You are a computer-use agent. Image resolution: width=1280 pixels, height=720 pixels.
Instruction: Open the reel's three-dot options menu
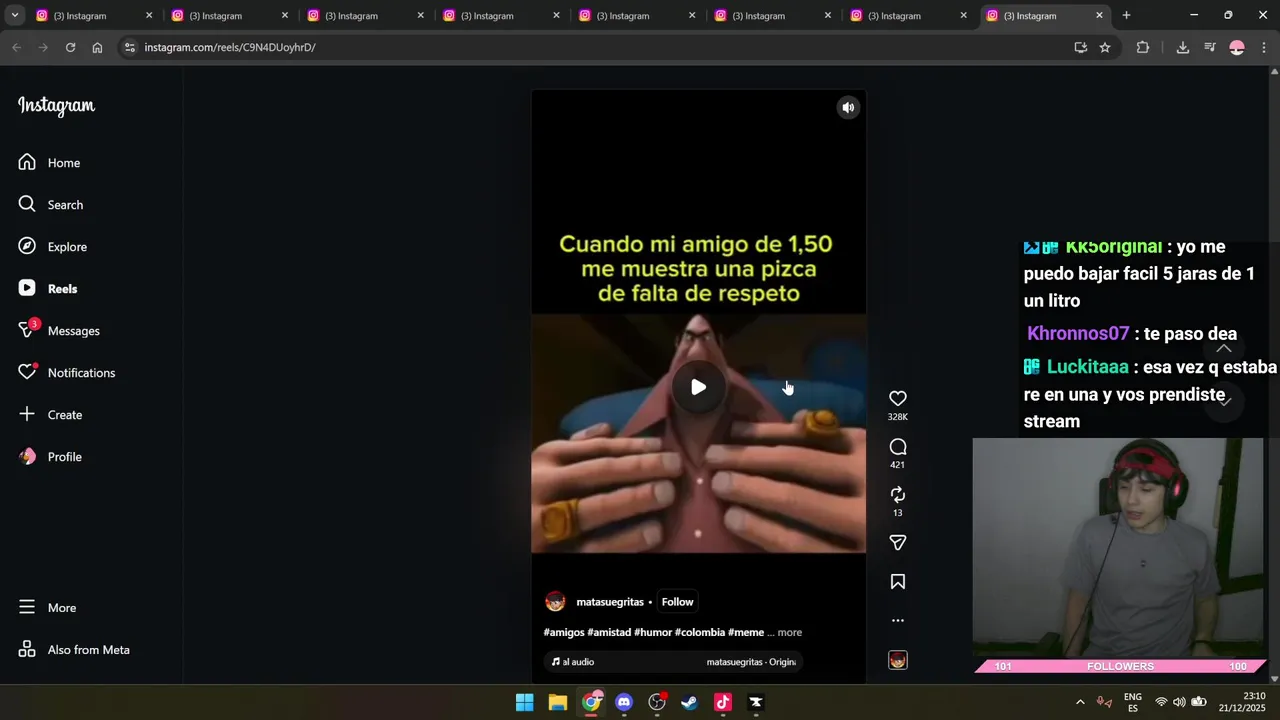coord(898,621)
